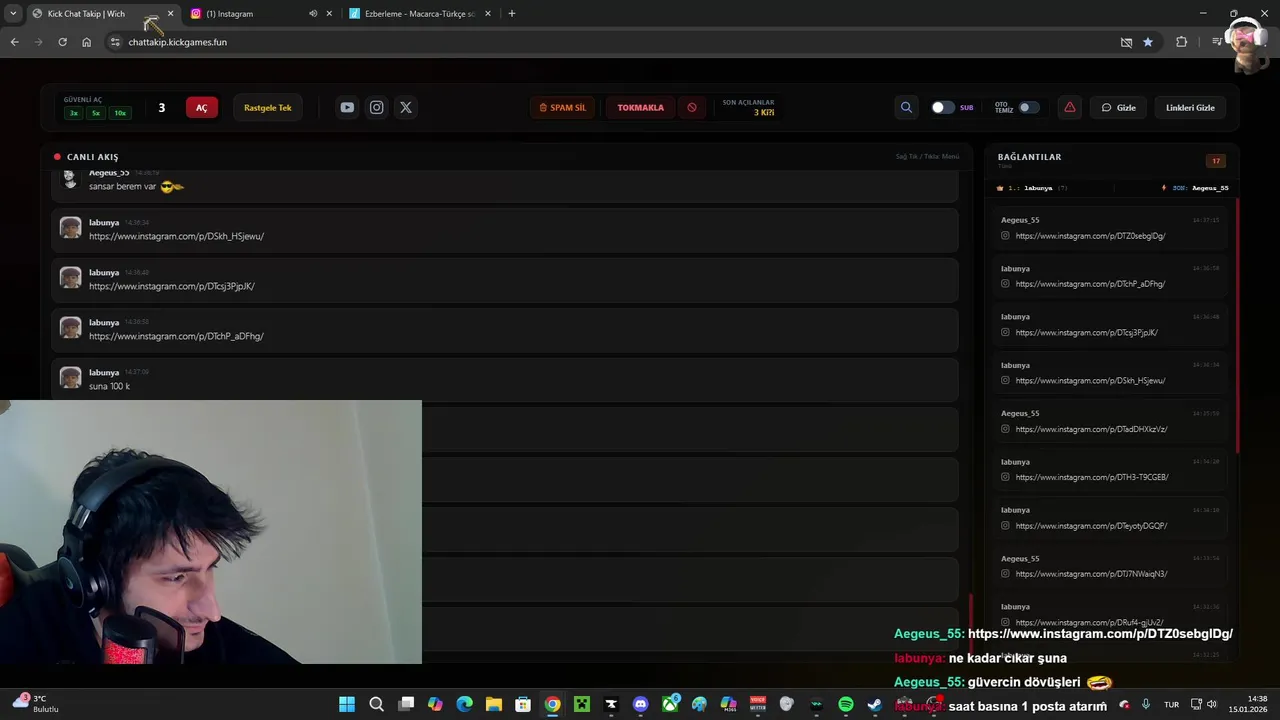
Task: Click the Gizle button
Action: [x=1119, y=107]
